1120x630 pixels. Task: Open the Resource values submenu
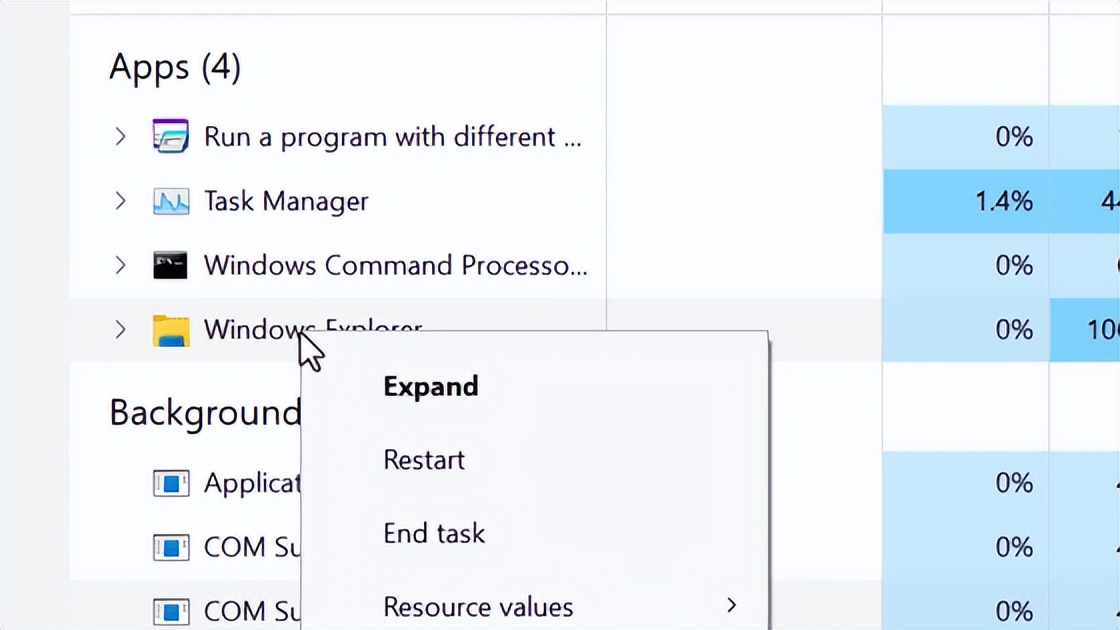[x=478, y=606]
